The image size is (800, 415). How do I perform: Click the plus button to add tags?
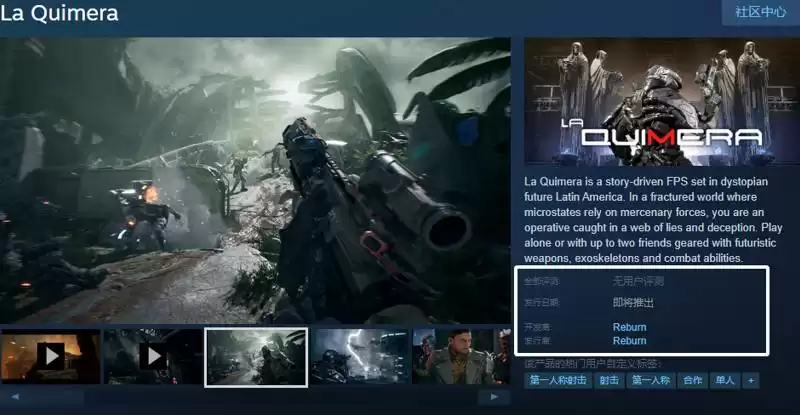point(751,380)
